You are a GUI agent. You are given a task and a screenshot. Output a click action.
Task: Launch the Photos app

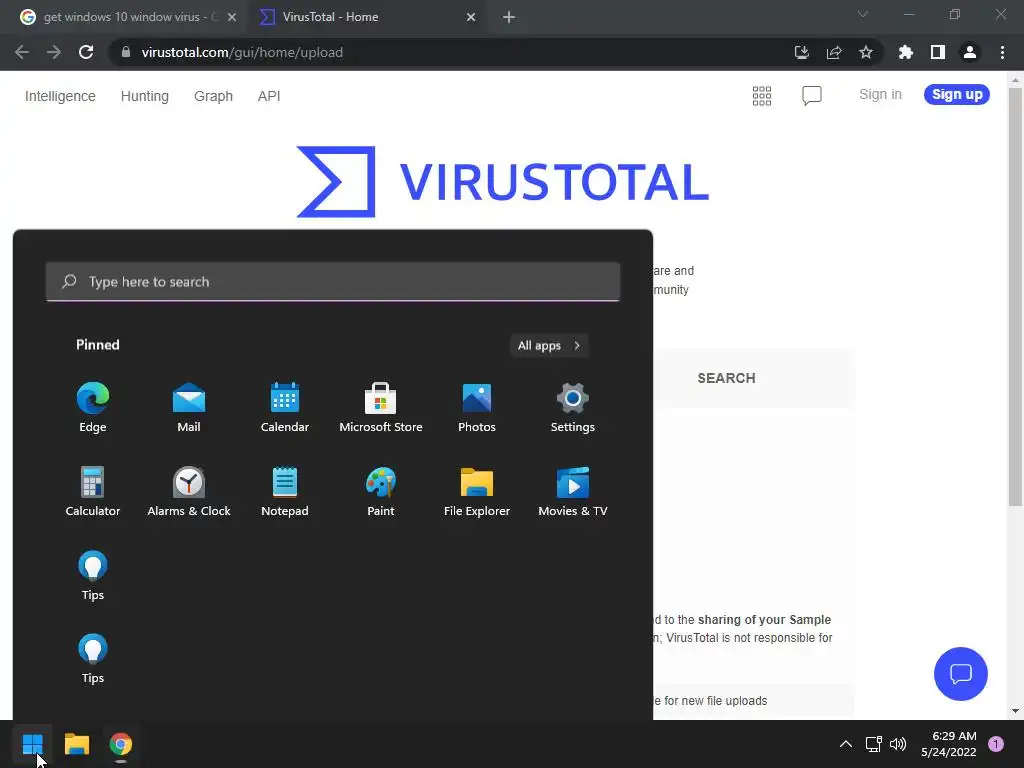point(477,408)
